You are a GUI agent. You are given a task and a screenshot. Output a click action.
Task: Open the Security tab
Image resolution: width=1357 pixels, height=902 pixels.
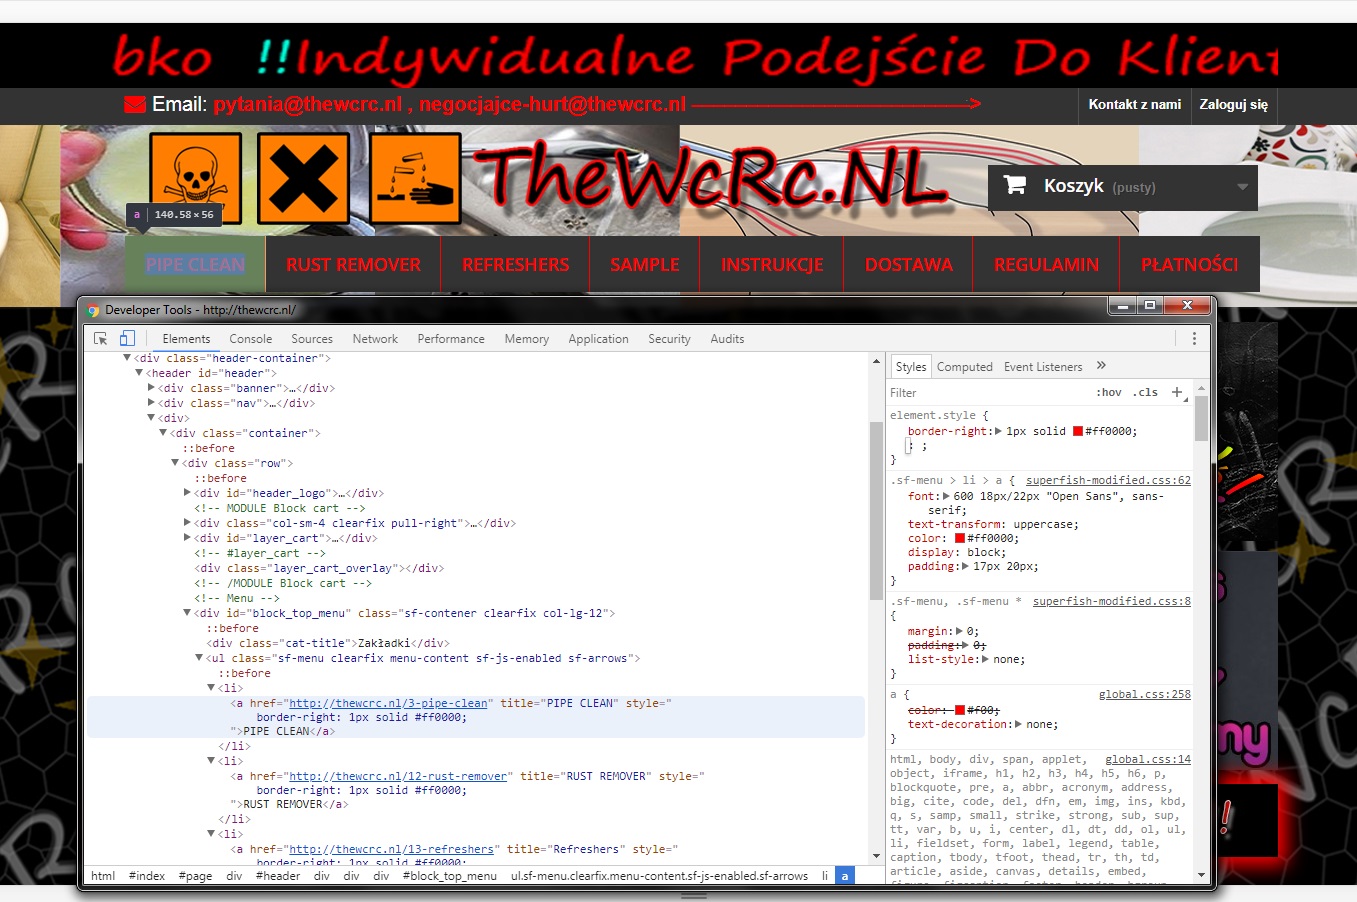click(669, 339)
